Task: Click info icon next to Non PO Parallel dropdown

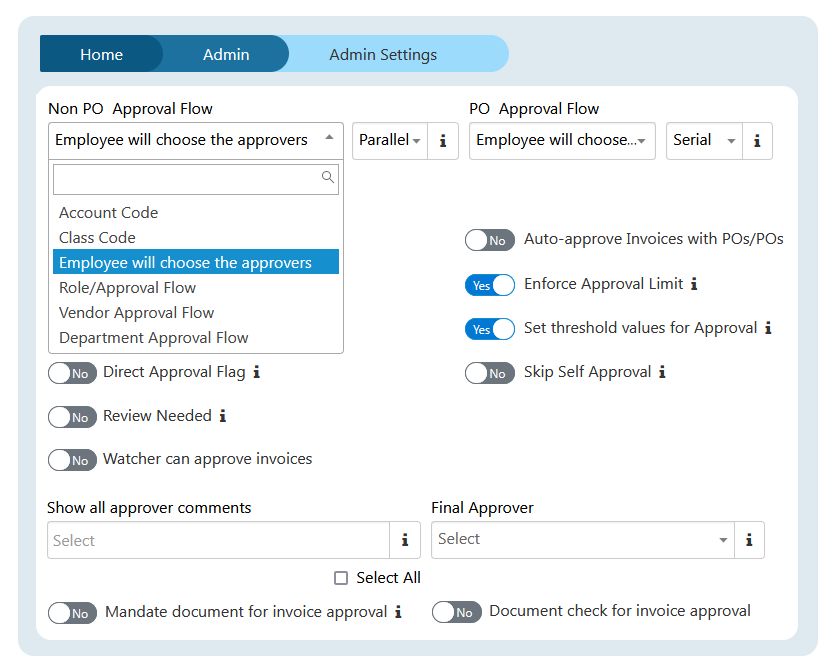Action: coord(443,141)
